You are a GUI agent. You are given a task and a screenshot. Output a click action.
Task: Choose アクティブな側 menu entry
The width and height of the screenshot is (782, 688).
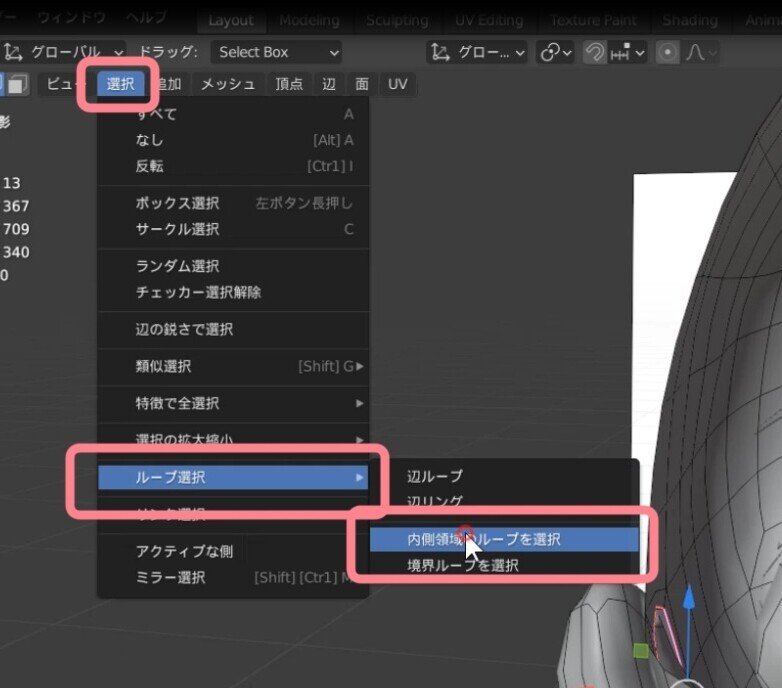coord(233,551)
